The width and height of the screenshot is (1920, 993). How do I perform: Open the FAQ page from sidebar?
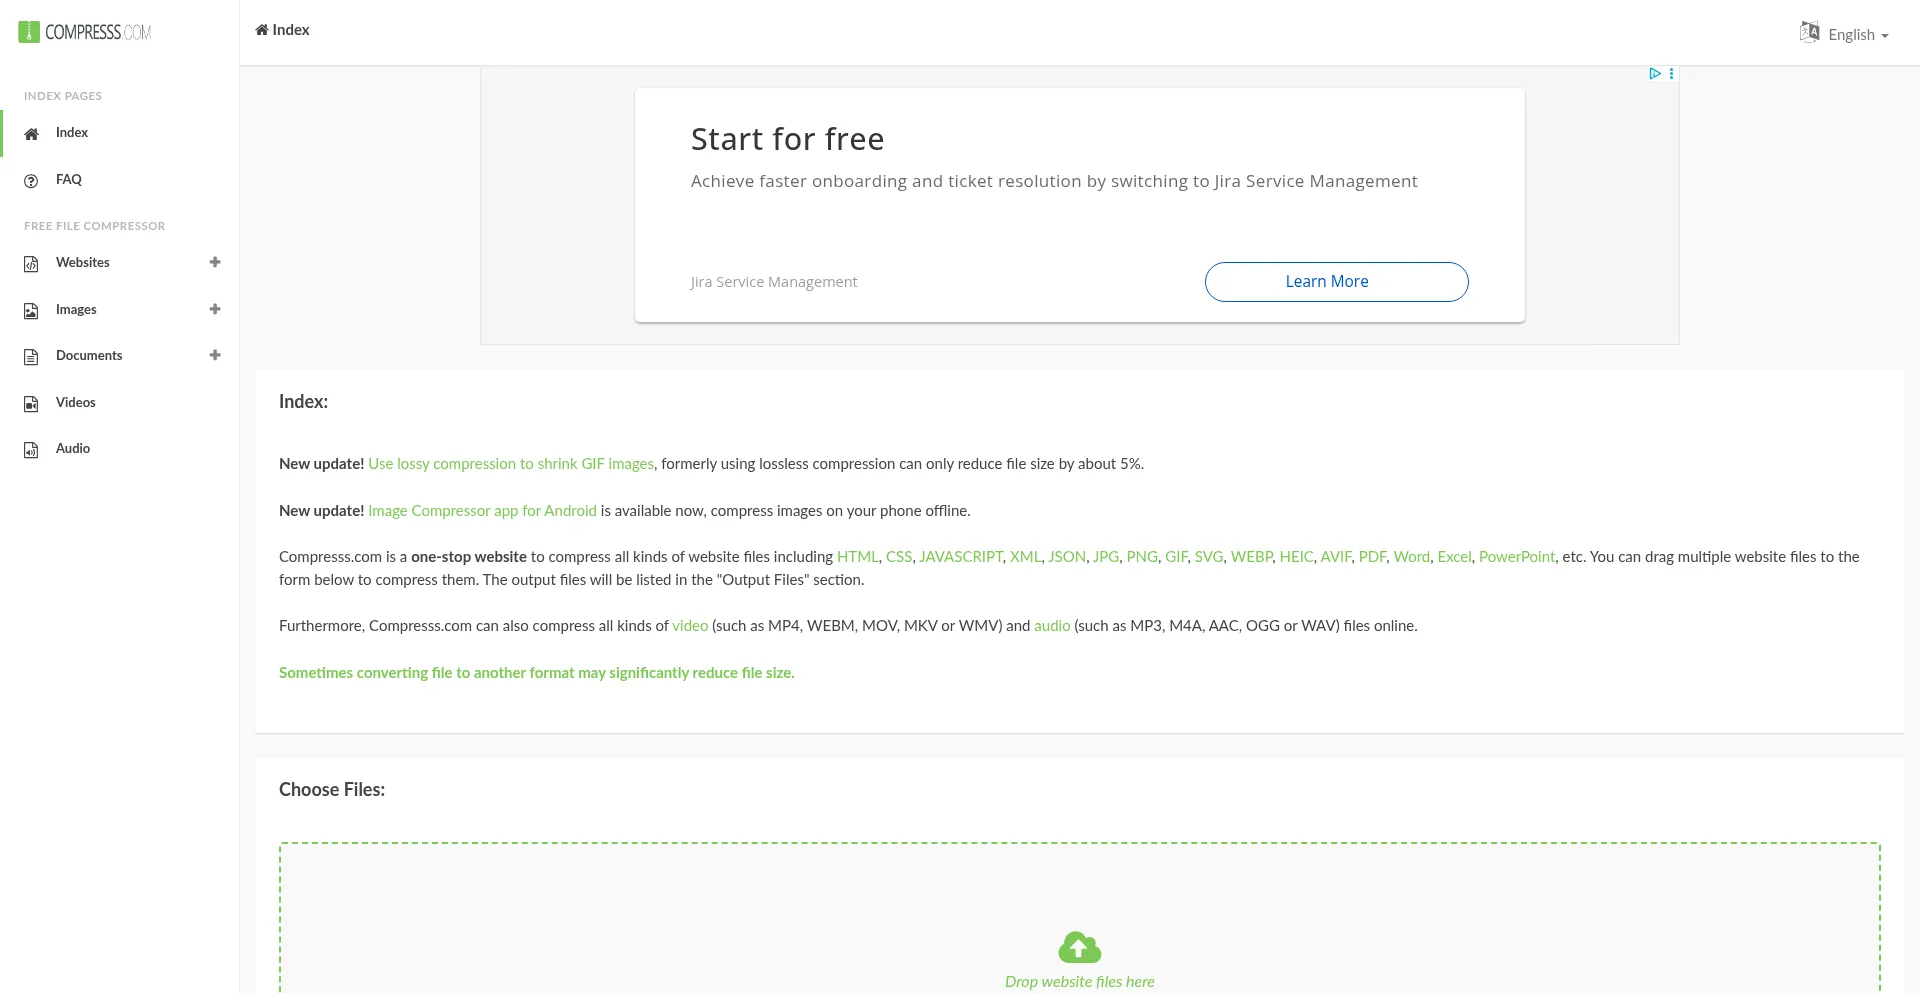(69, 180)
